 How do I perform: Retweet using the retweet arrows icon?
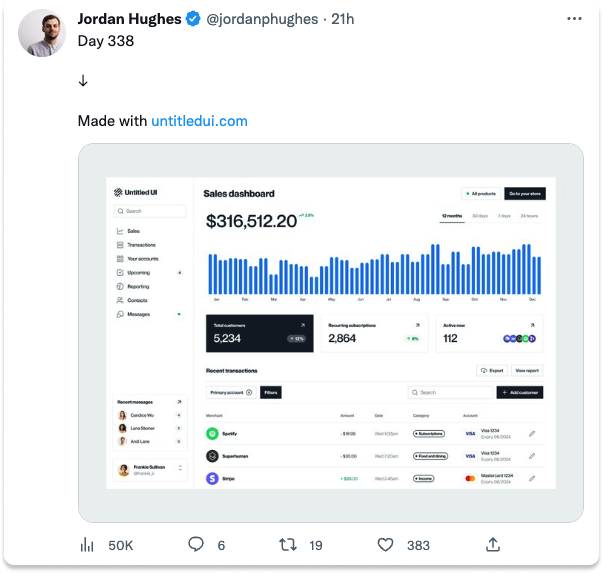click(288, 545)
